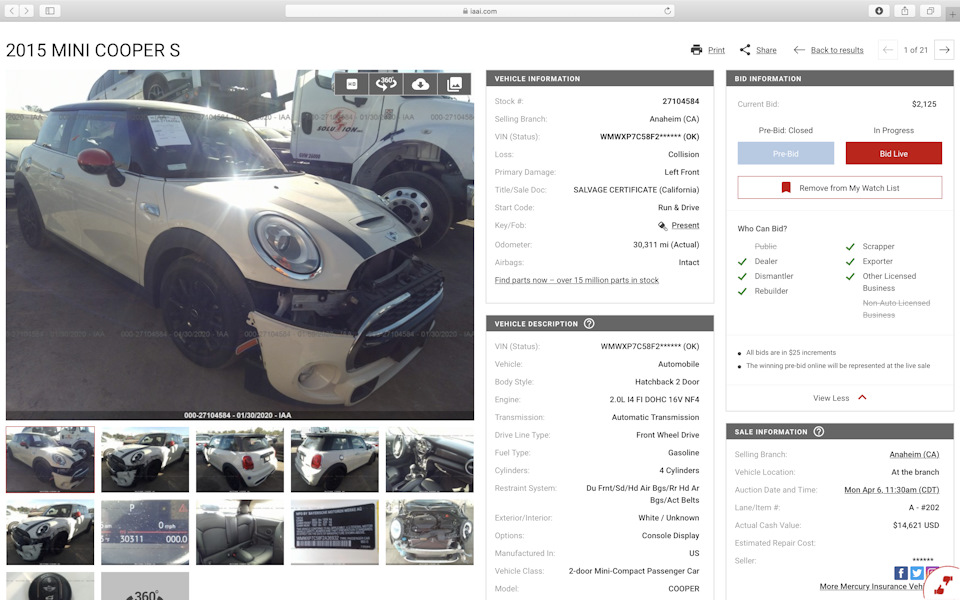Screen dimensions: 960x600
Task: Select first thumbnail of front left view
Action: click(x=50, y=459)
